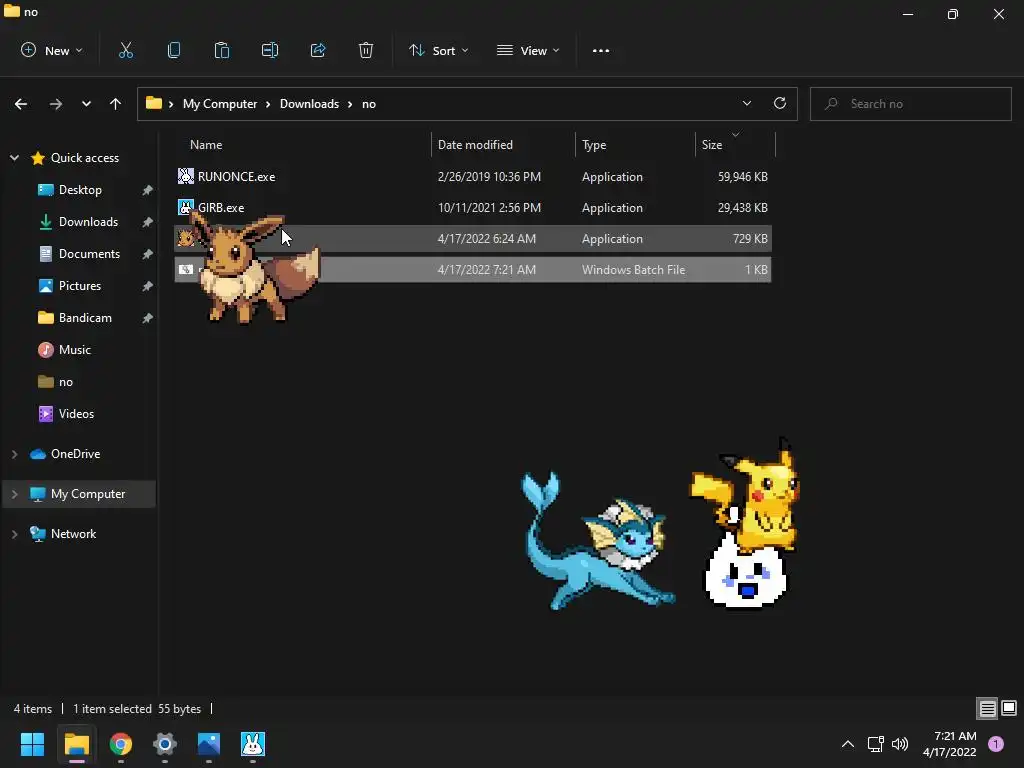
Task: Open the notification badge in tray
Action: tap(996, 744)
